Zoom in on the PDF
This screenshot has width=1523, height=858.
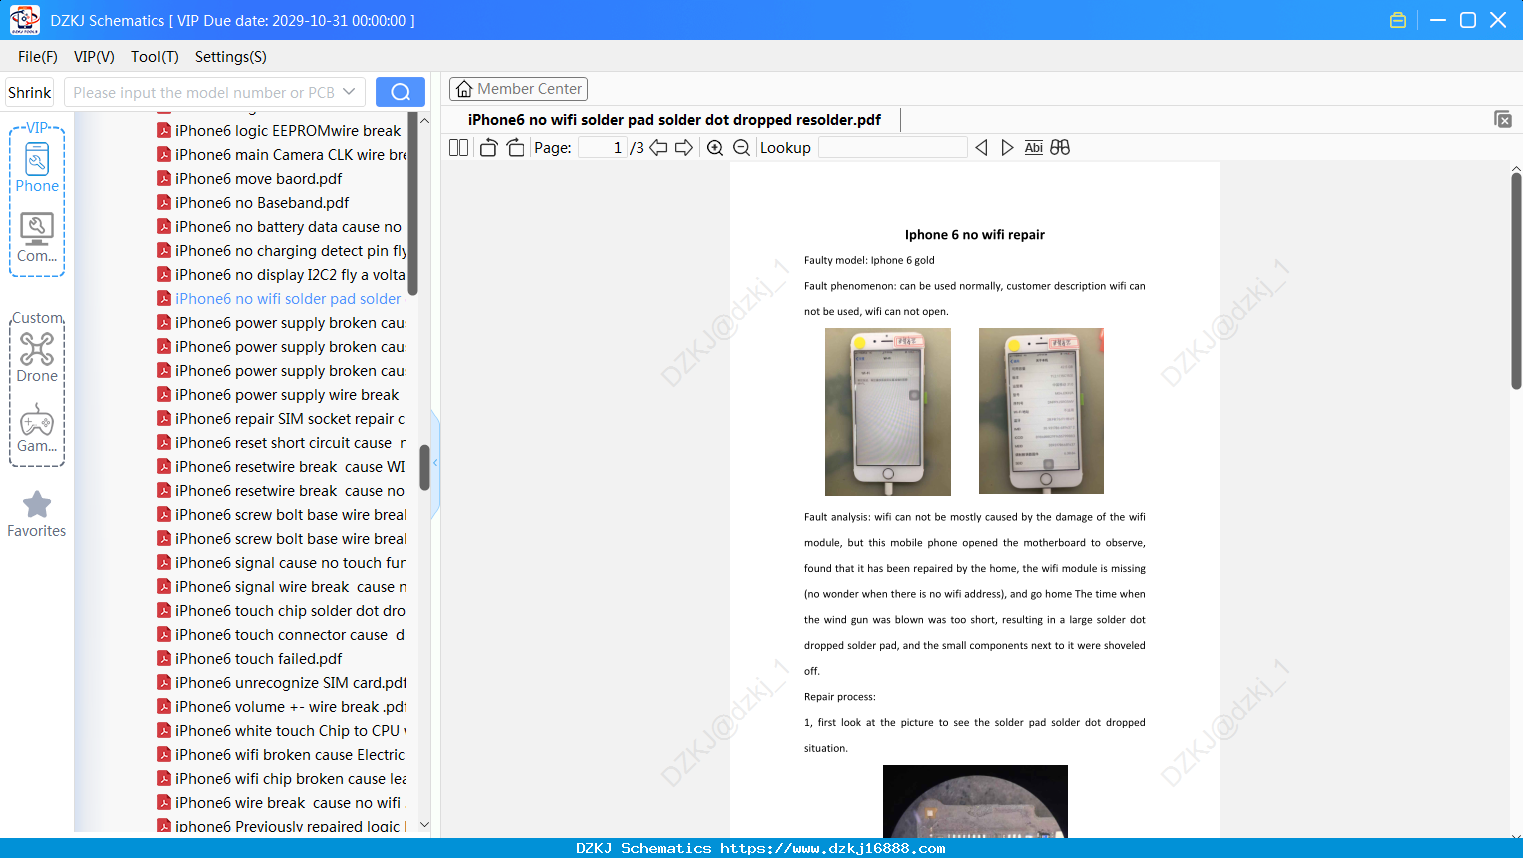click(715, 148)
